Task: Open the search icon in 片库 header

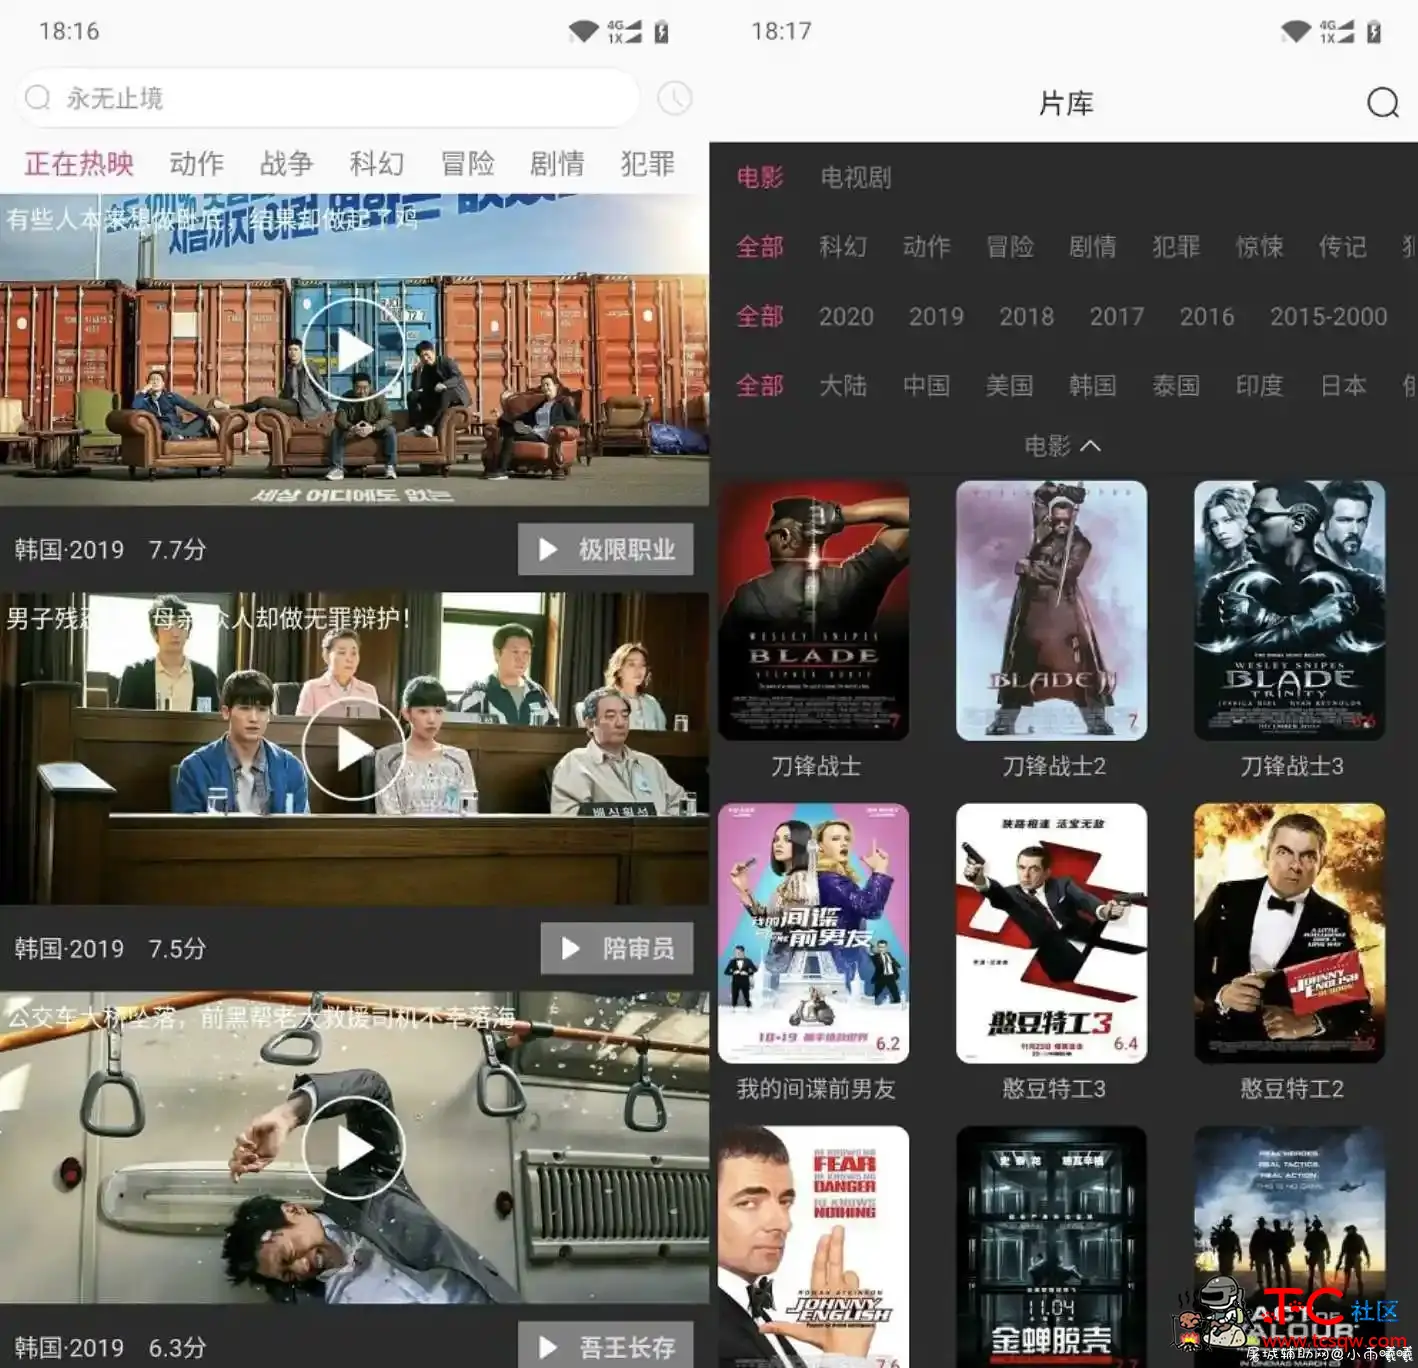Action: click(x=1383, y=102)
